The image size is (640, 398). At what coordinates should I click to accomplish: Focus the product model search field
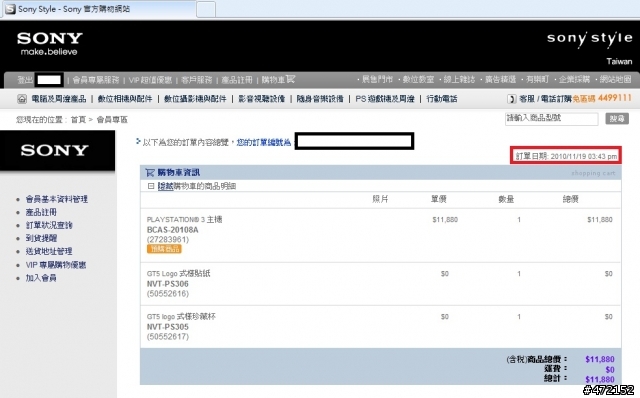point(551,118)
